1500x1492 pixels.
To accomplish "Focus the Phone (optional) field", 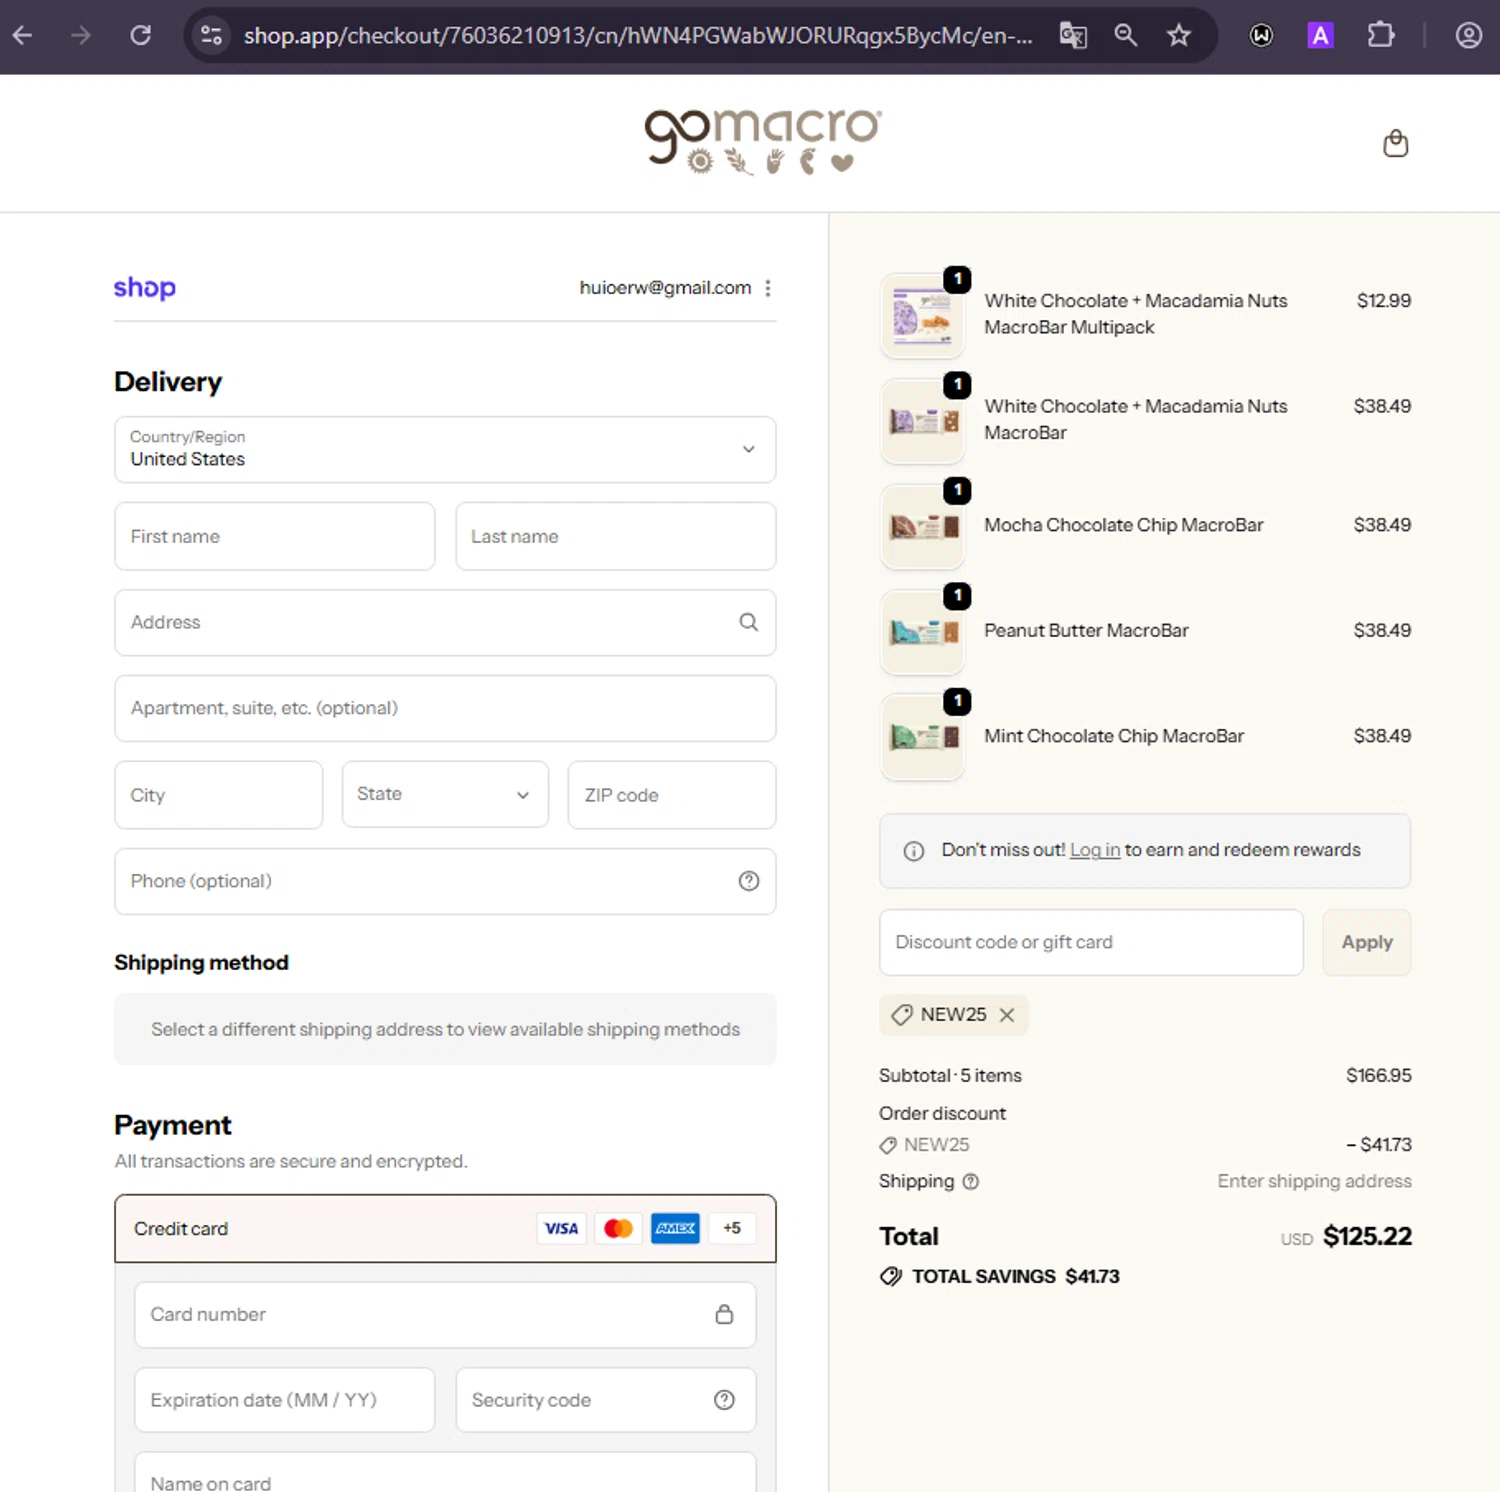I will tap(445, 881).
